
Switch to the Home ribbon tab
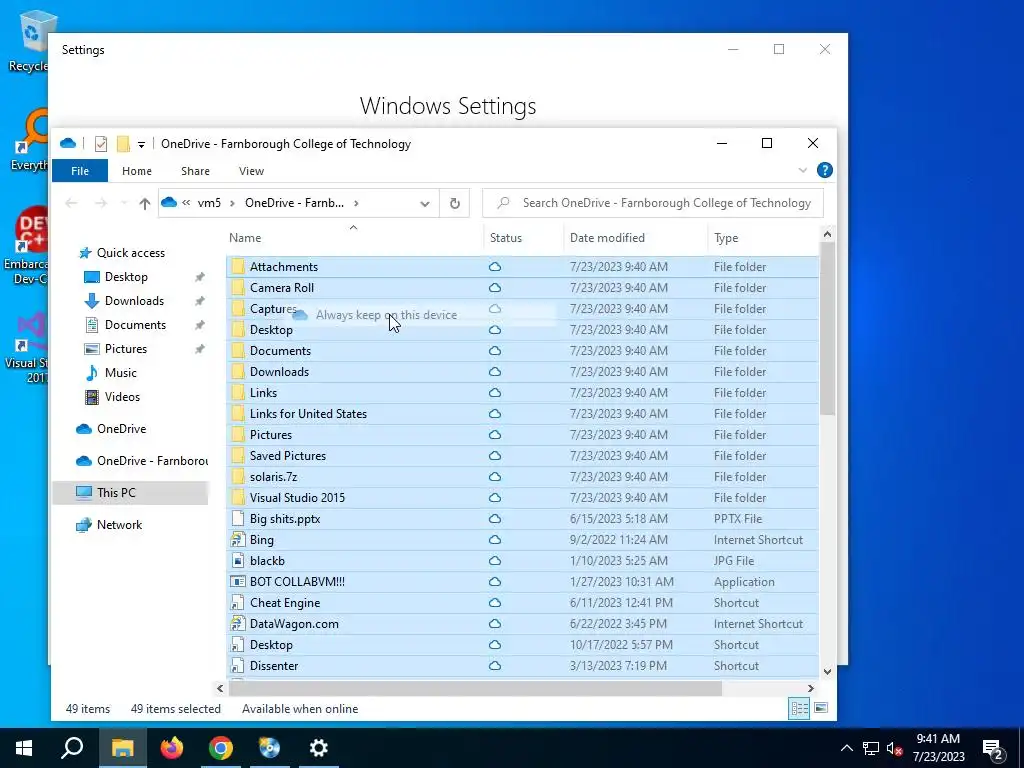[x=136, y=171]
